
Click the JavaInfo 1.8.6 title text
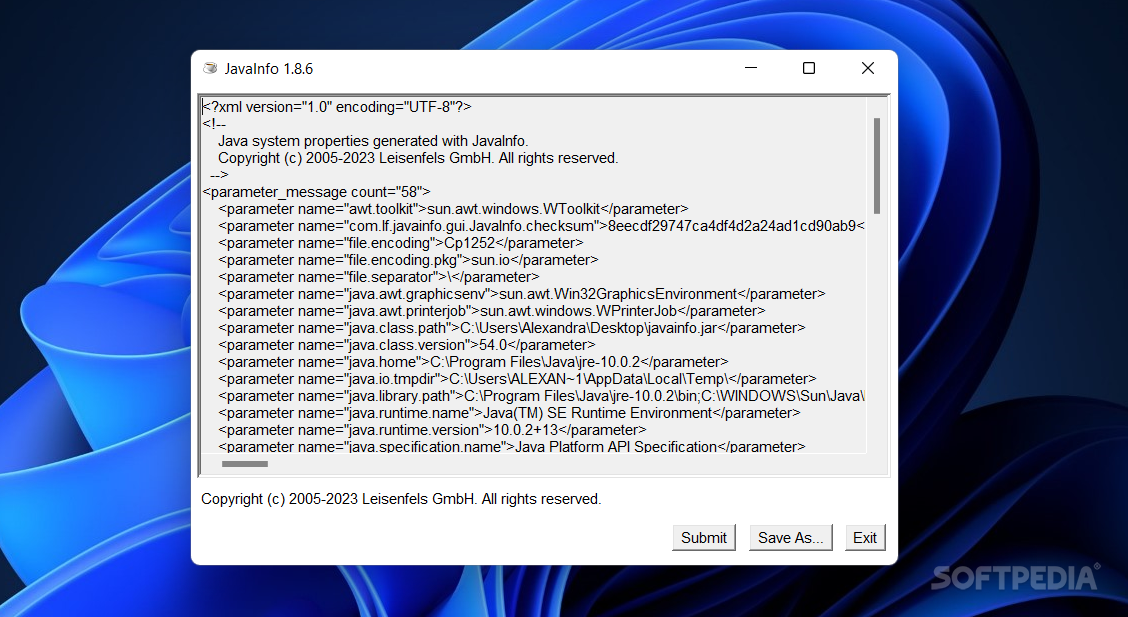268,69
